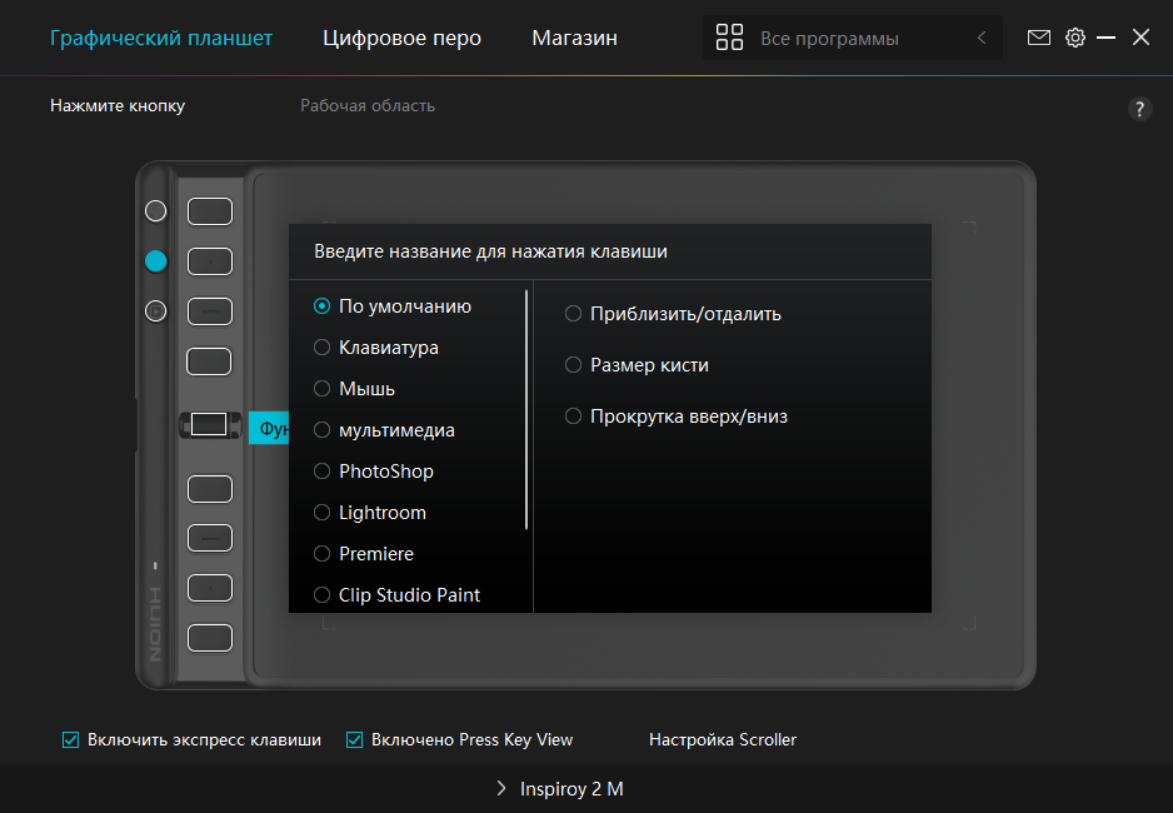Click the all programs grid icon
The width and height of the screenshot is (1173, 813).
coord(730,38)
